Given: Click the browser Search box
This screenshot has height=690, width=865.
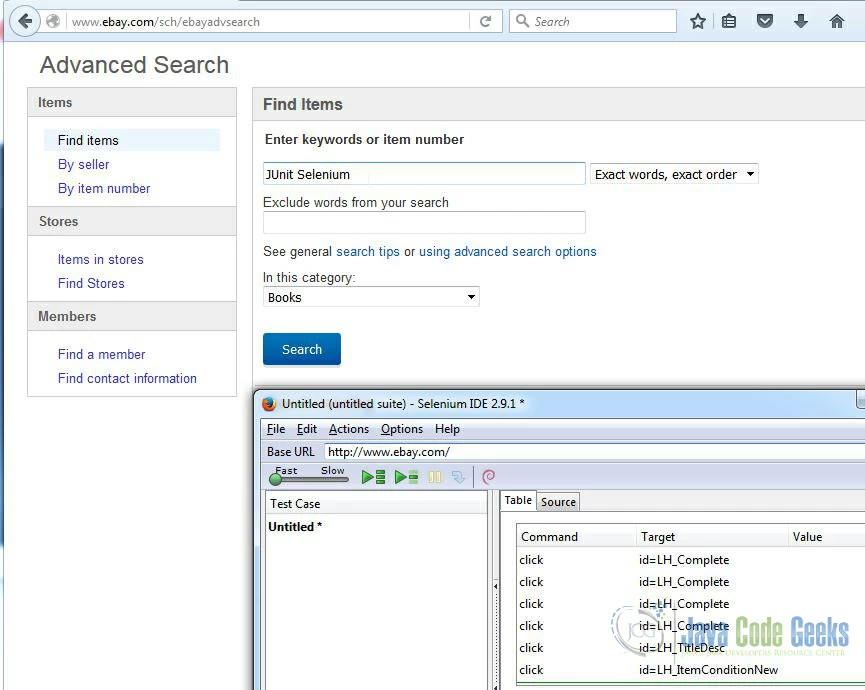Looking at the screenshot, I should point(593,22).
